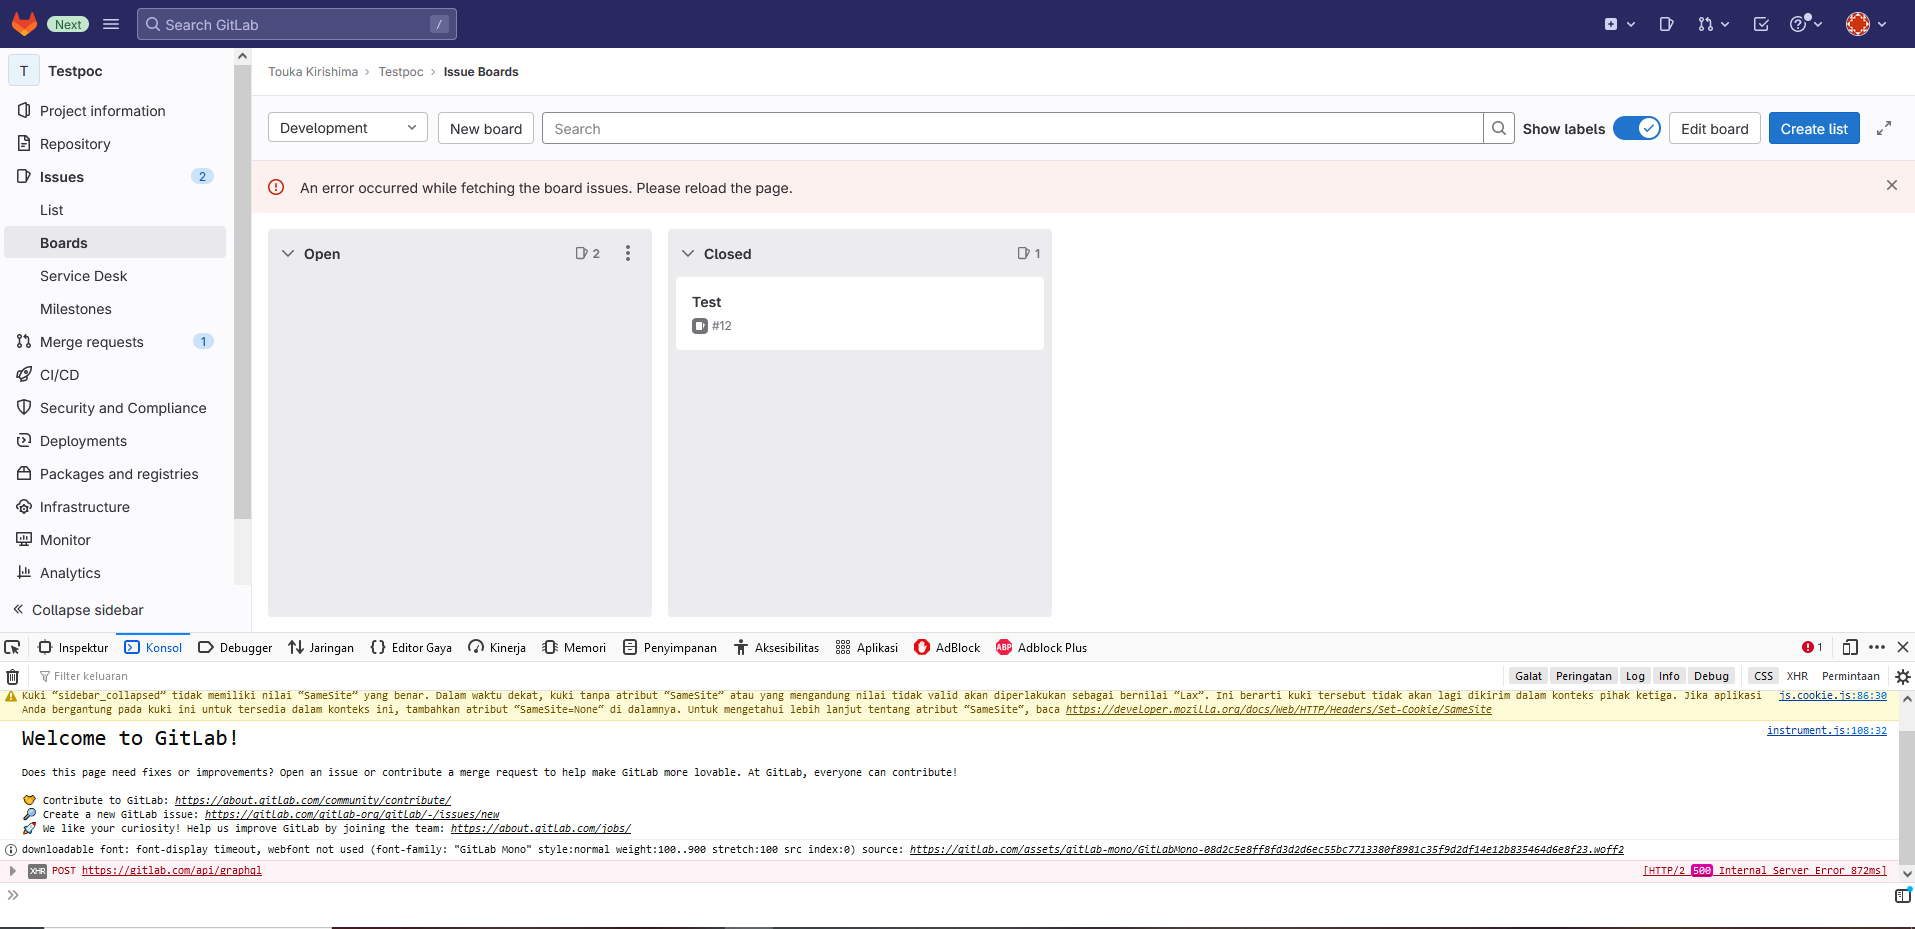Screen dimensions: 1915x929
Task: Click the GitLab fox logo
Action: click(24, 24)
